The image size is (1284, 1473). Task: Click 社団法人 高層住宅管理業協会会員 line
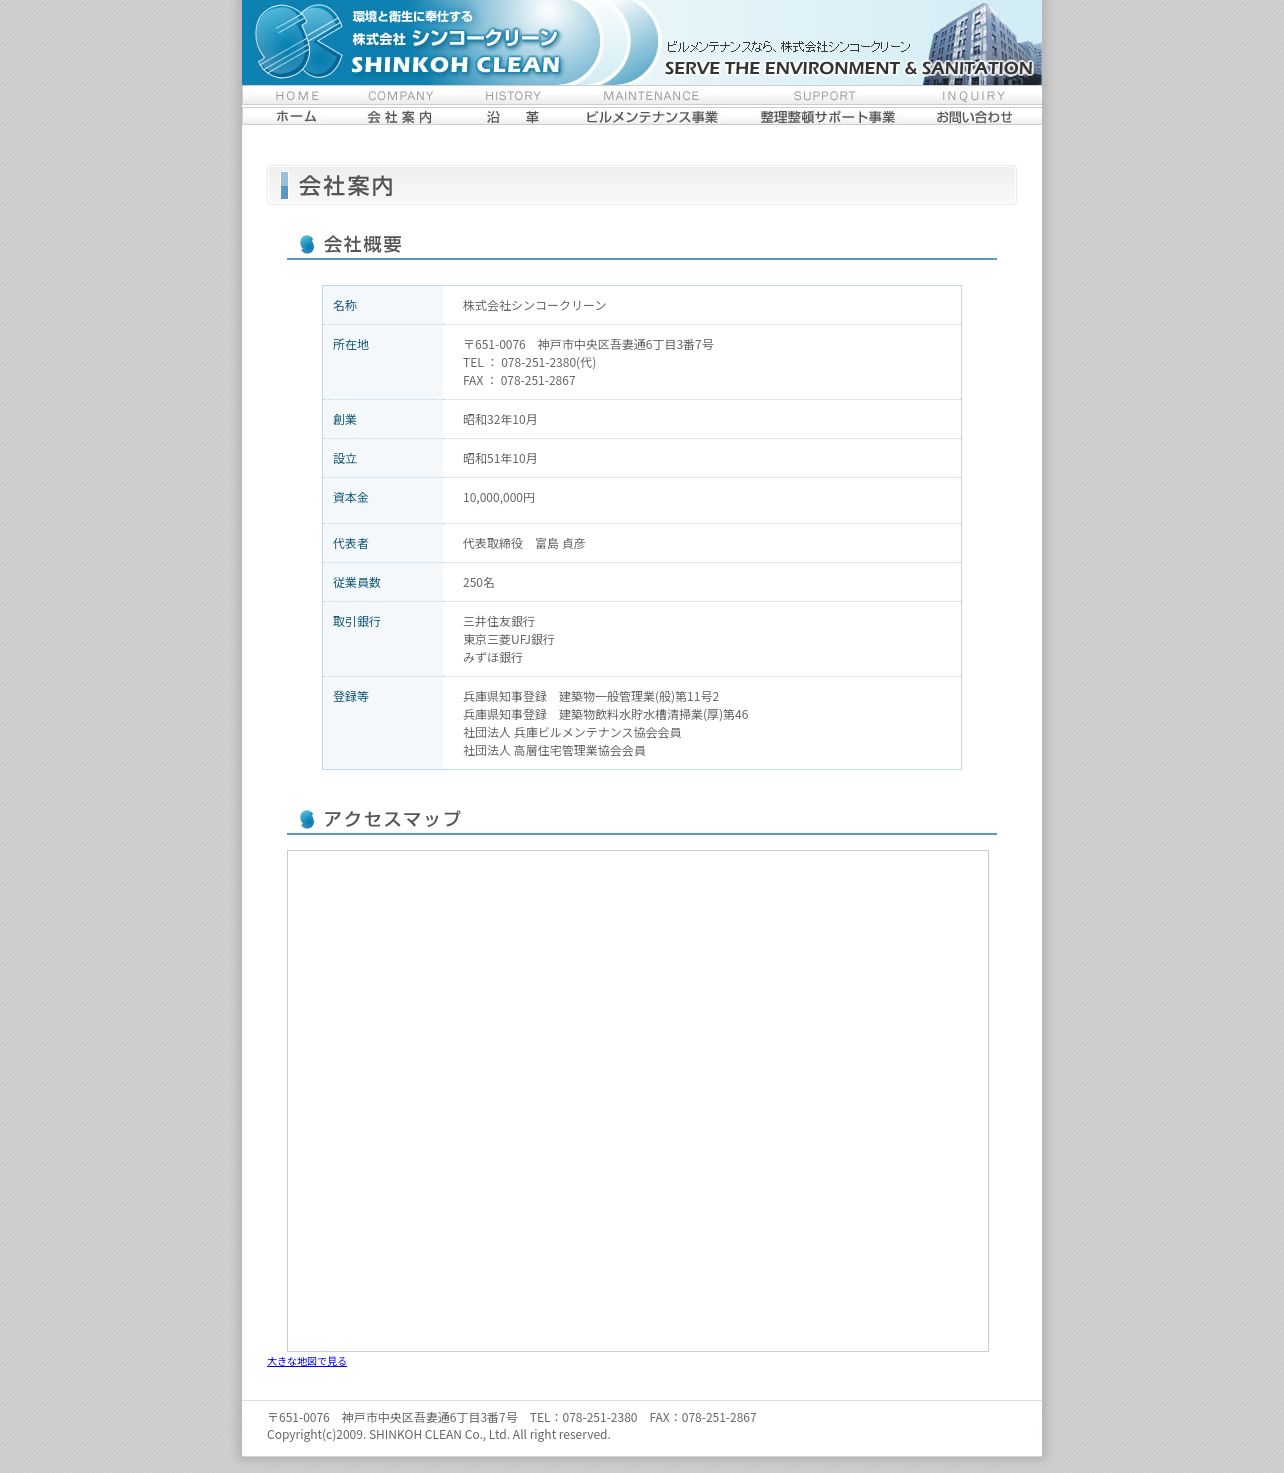[x=554, y=750]
